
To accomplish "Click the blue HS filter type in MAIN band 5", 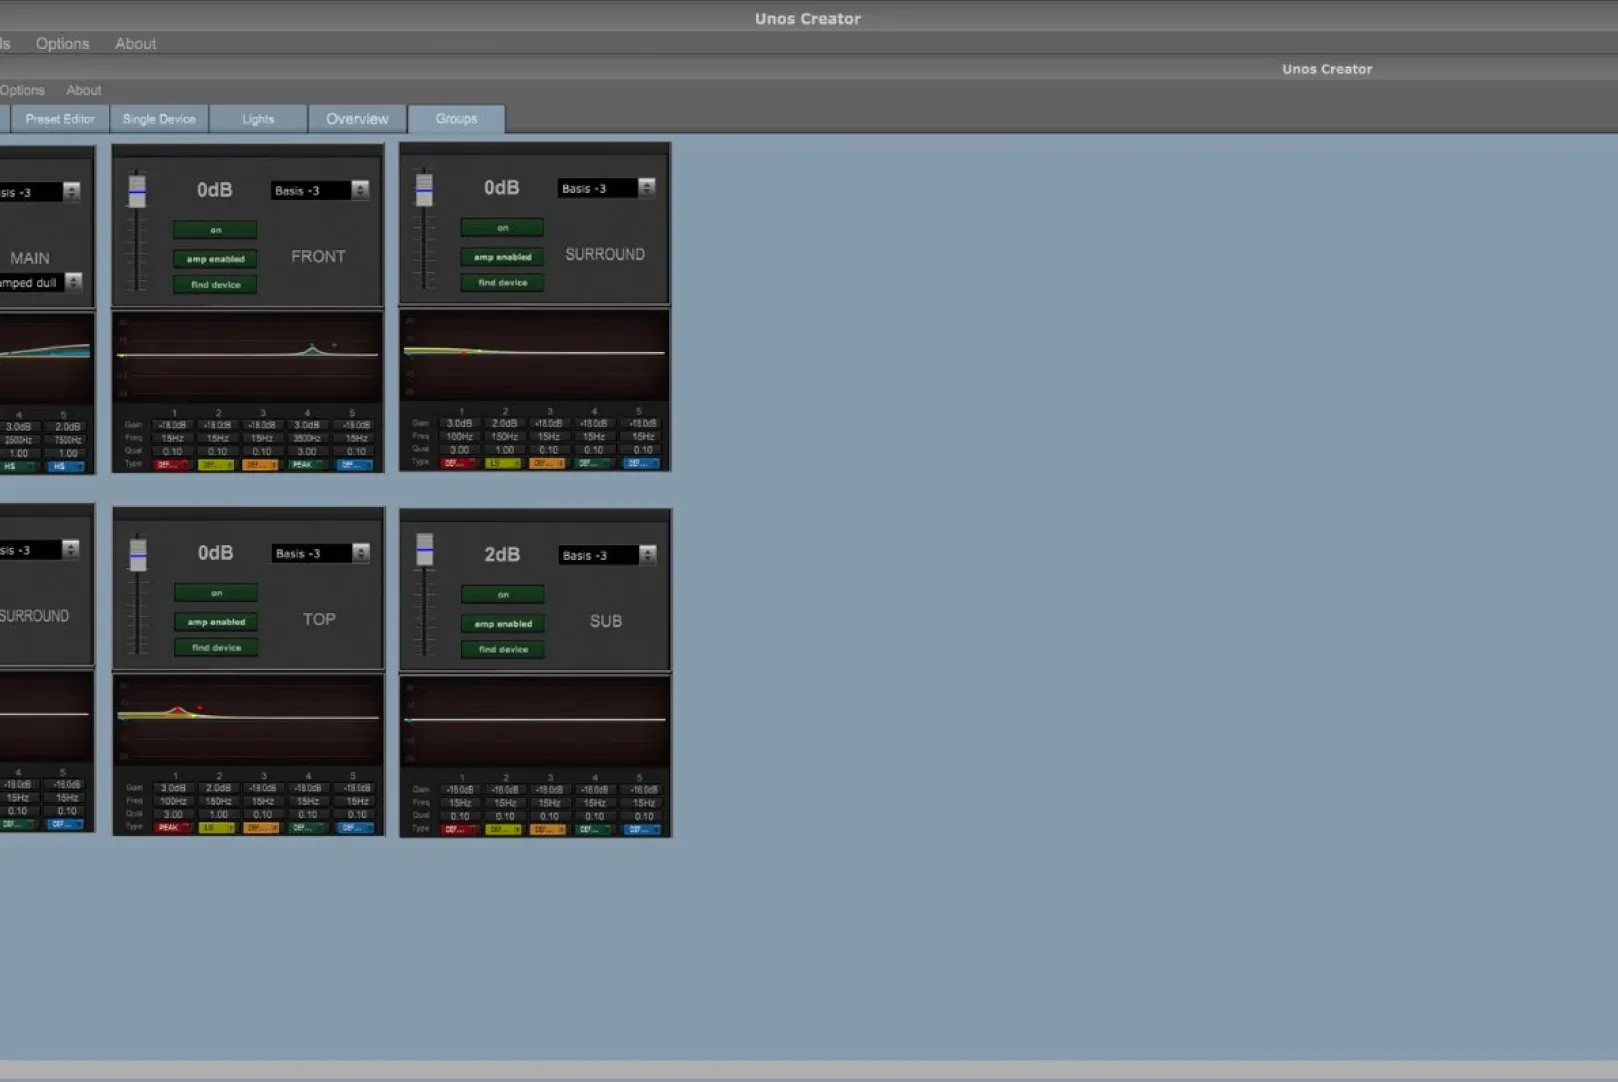I will (66, 466).
